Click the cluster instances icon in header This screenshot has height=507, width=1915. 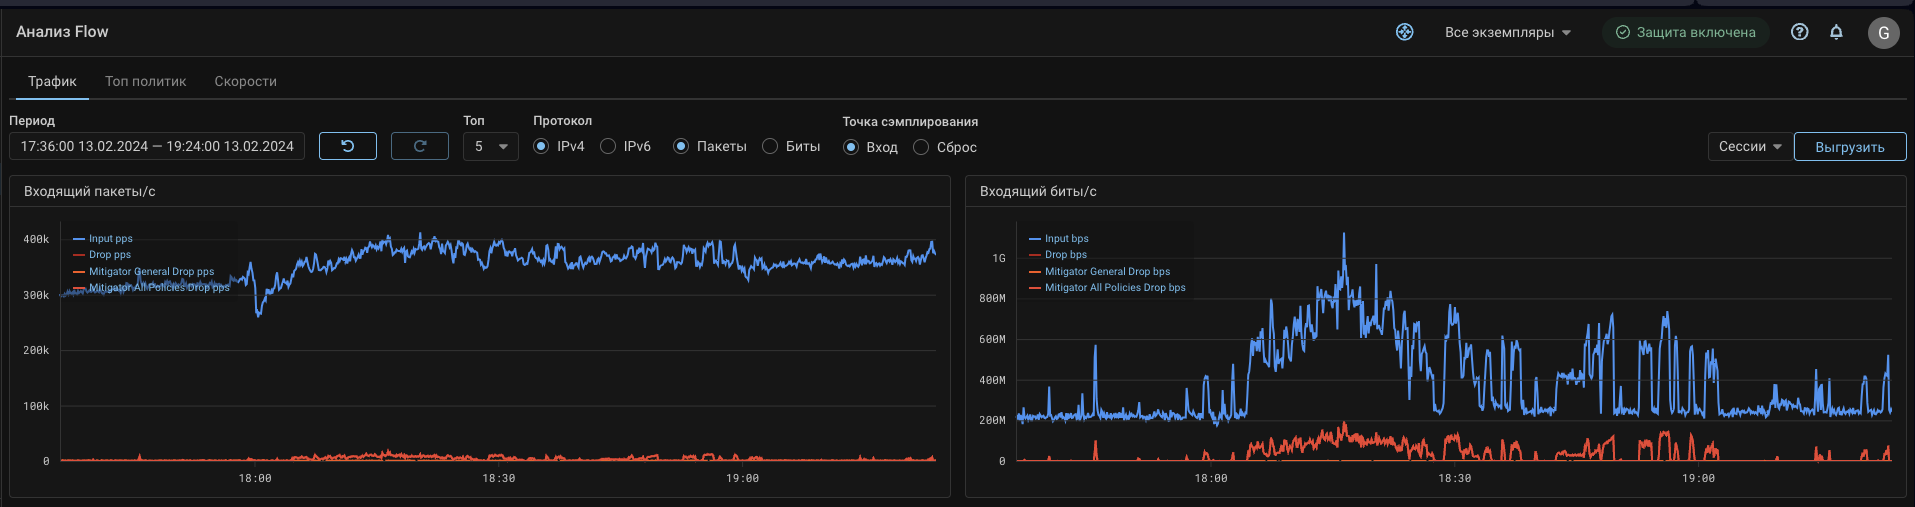point(1405,32)
